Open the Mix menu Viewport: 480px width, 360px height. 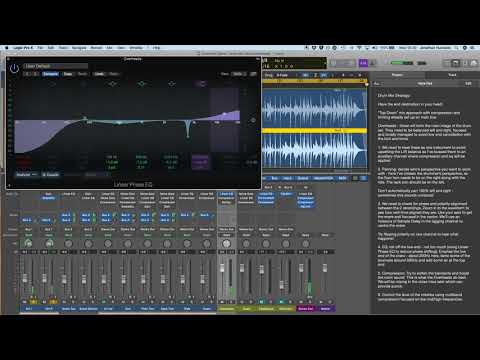click(x=109, y=48)
